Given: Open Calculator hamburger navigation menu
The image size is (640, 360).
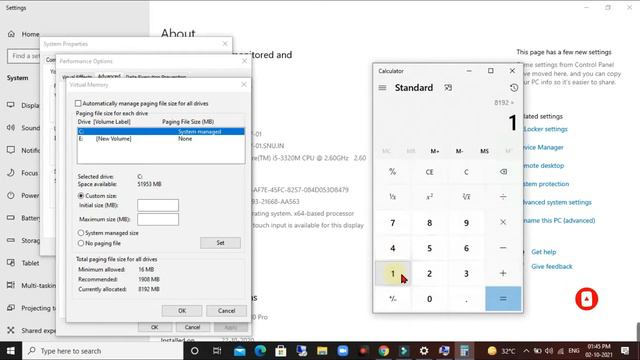Looking at the screenshot, I should (x=382, y=88).
